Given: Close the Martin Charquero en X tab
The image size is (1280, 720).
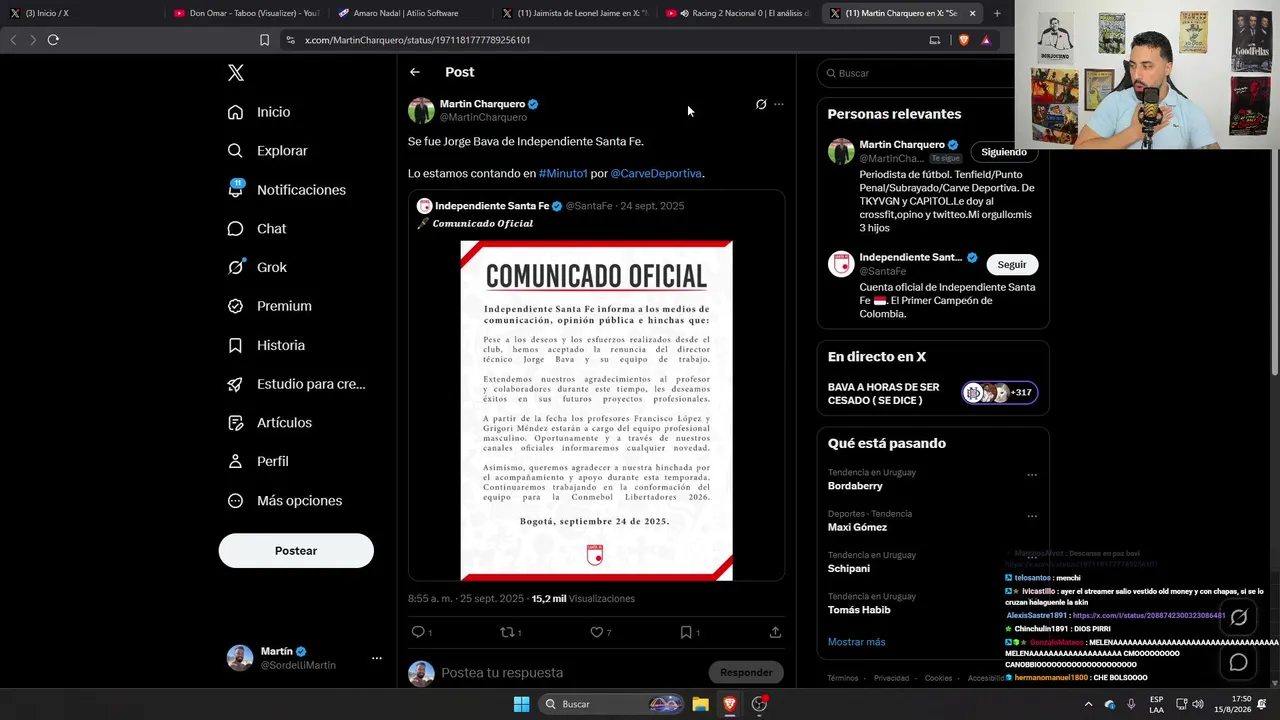Looking at the screenshot, I should click(972, 13).
